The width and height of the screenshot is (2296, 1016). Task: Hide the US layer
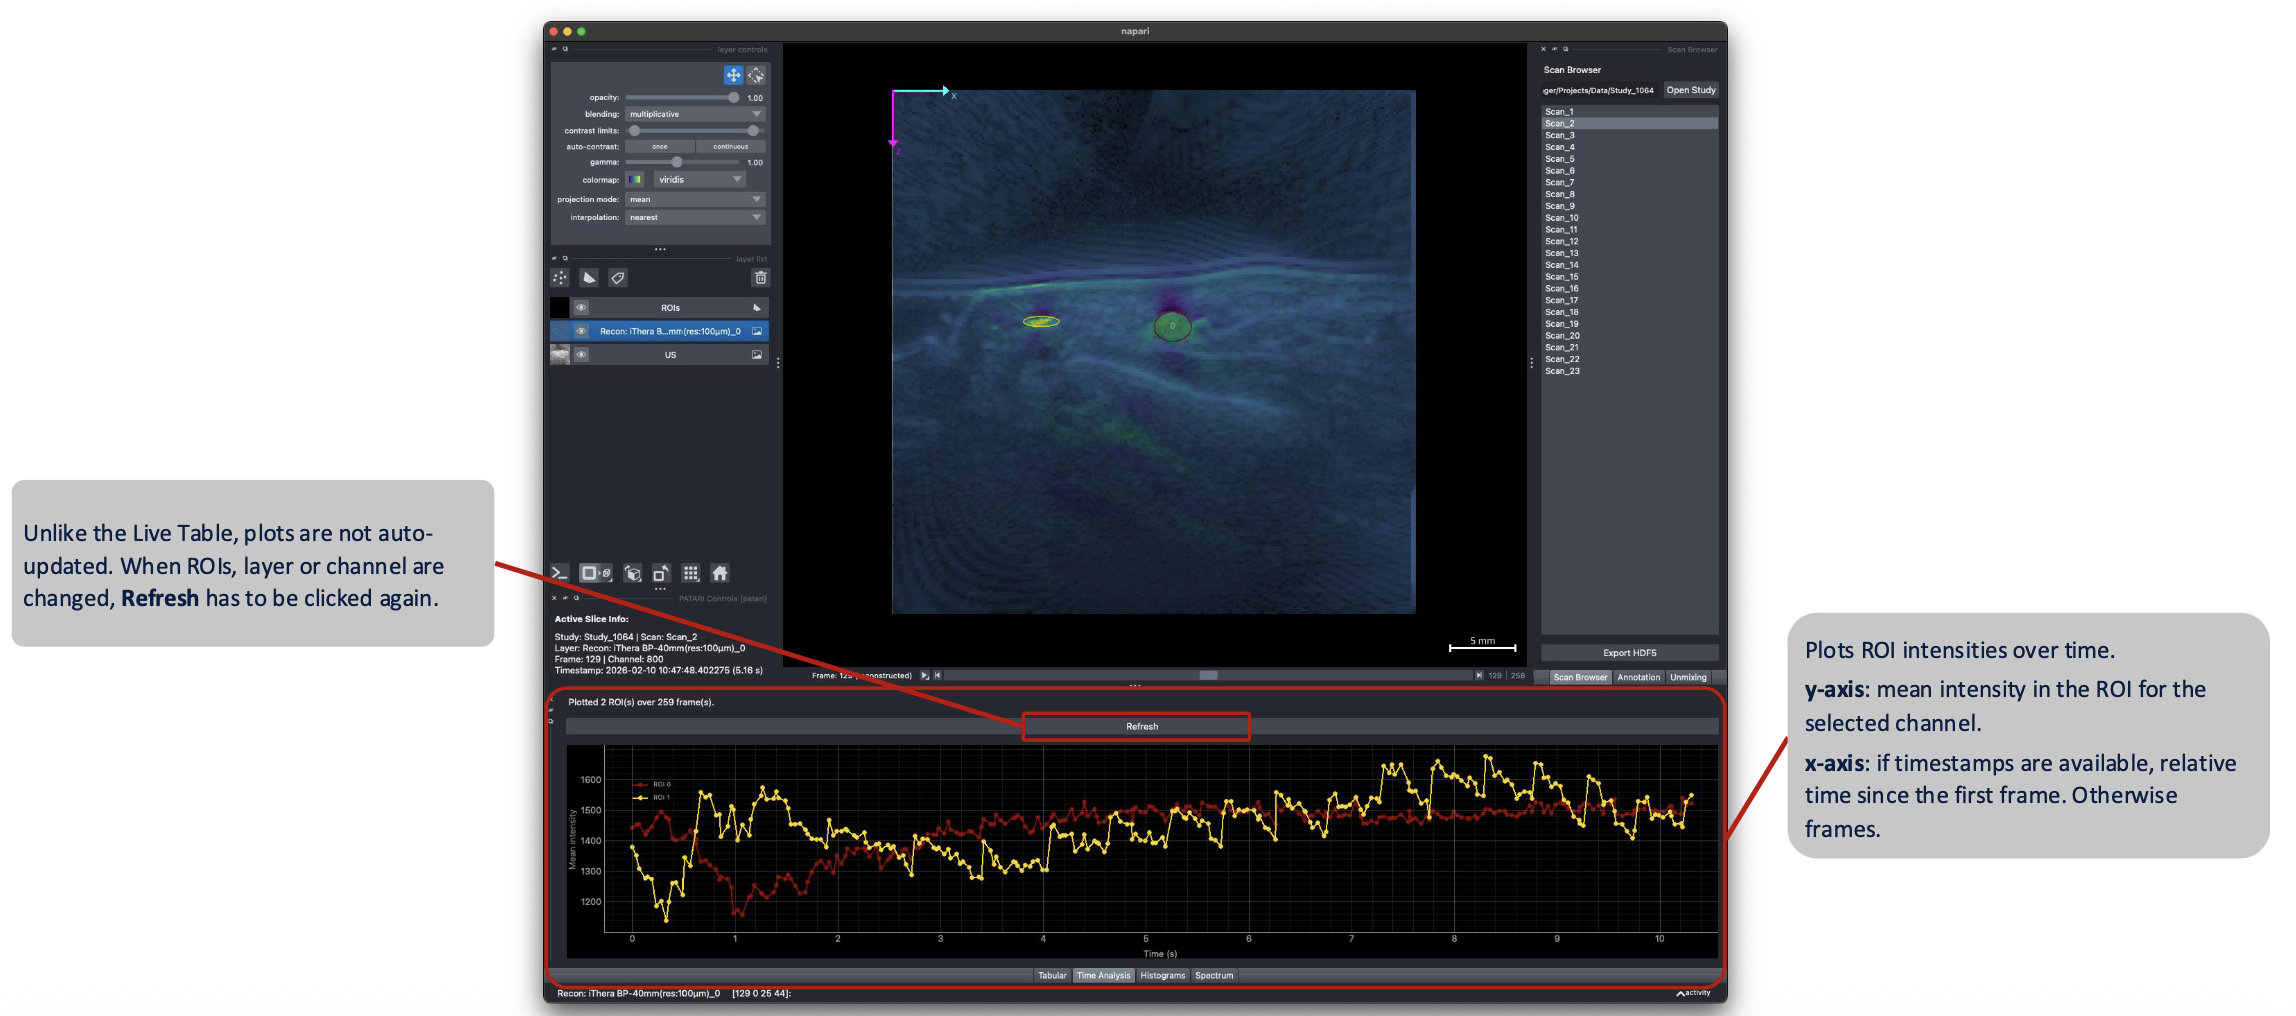pyautogui.click(x=581, y=355)
